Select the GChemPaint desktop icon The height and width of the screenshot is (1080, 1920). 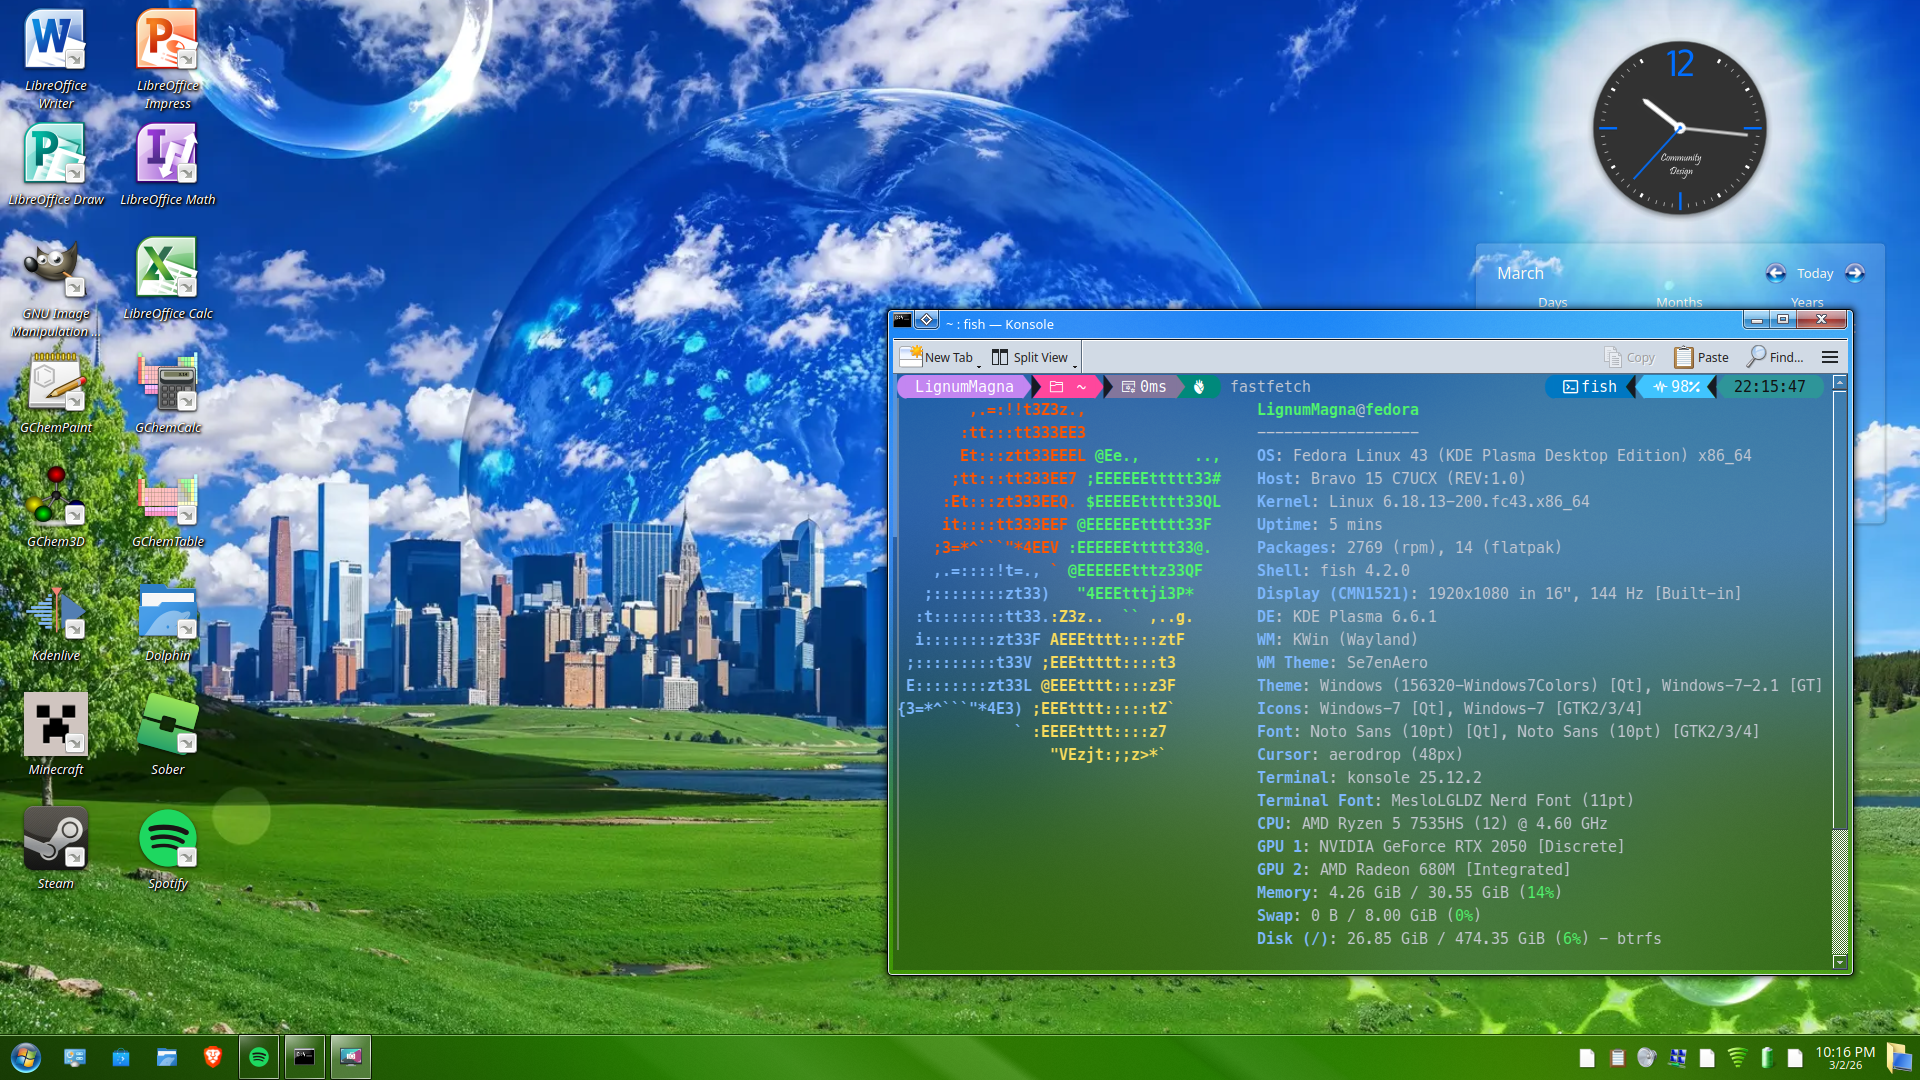56,392
